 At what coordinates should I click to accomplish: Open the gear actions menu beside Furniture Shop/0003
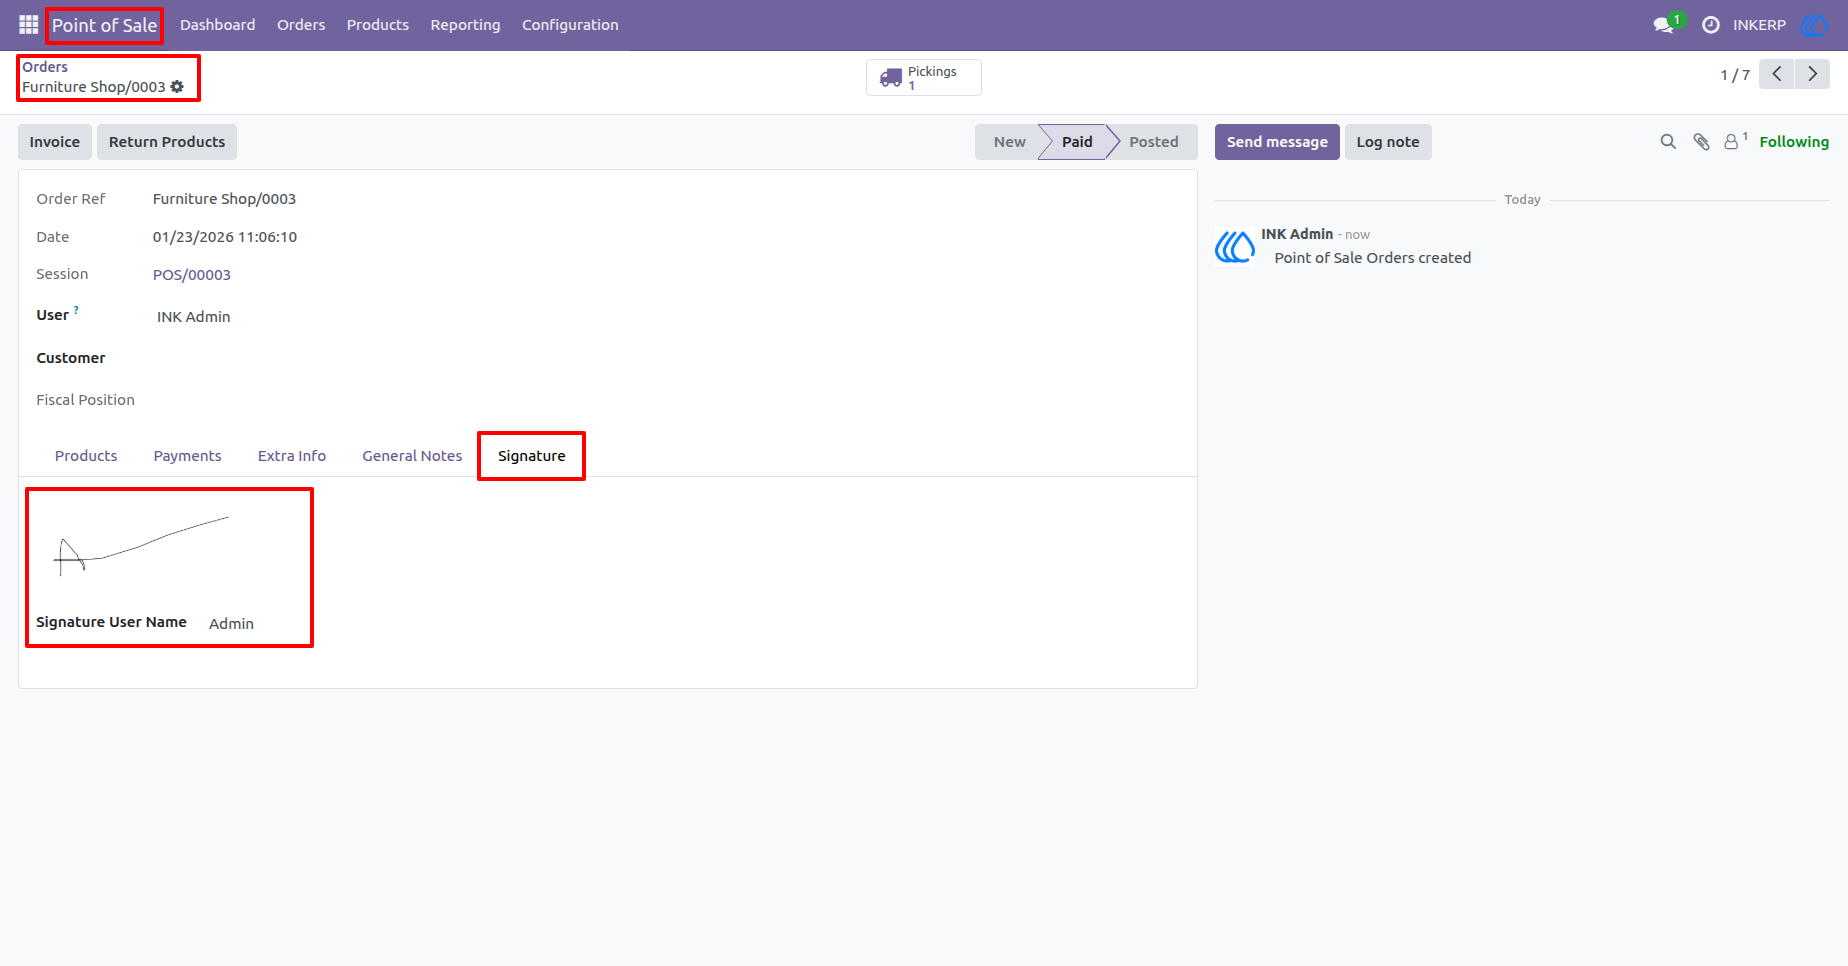point(177,87)
